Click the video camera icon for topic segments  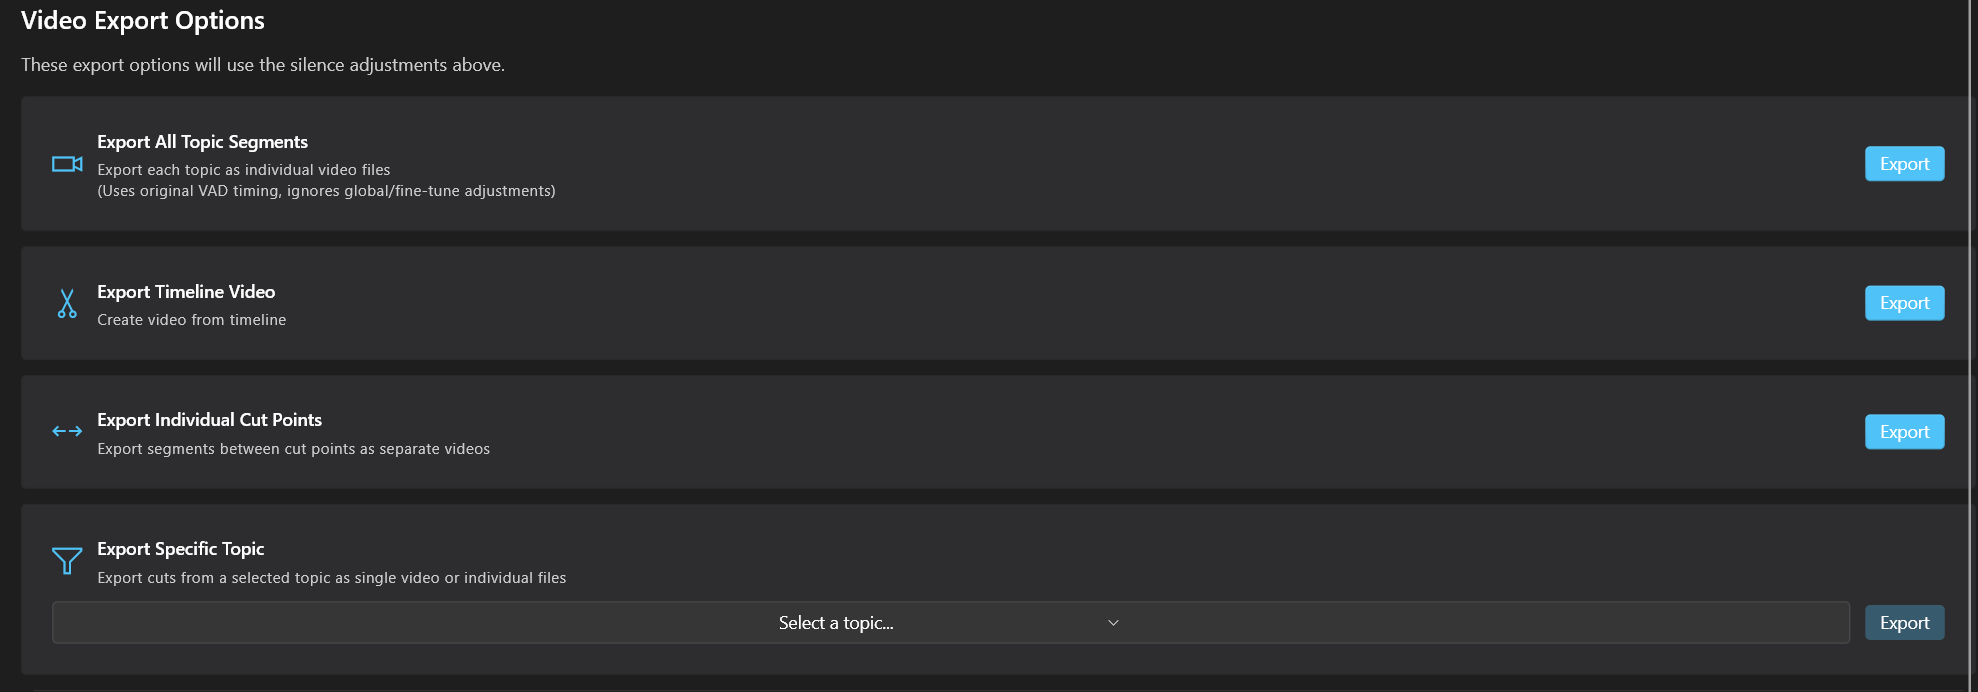67,164
